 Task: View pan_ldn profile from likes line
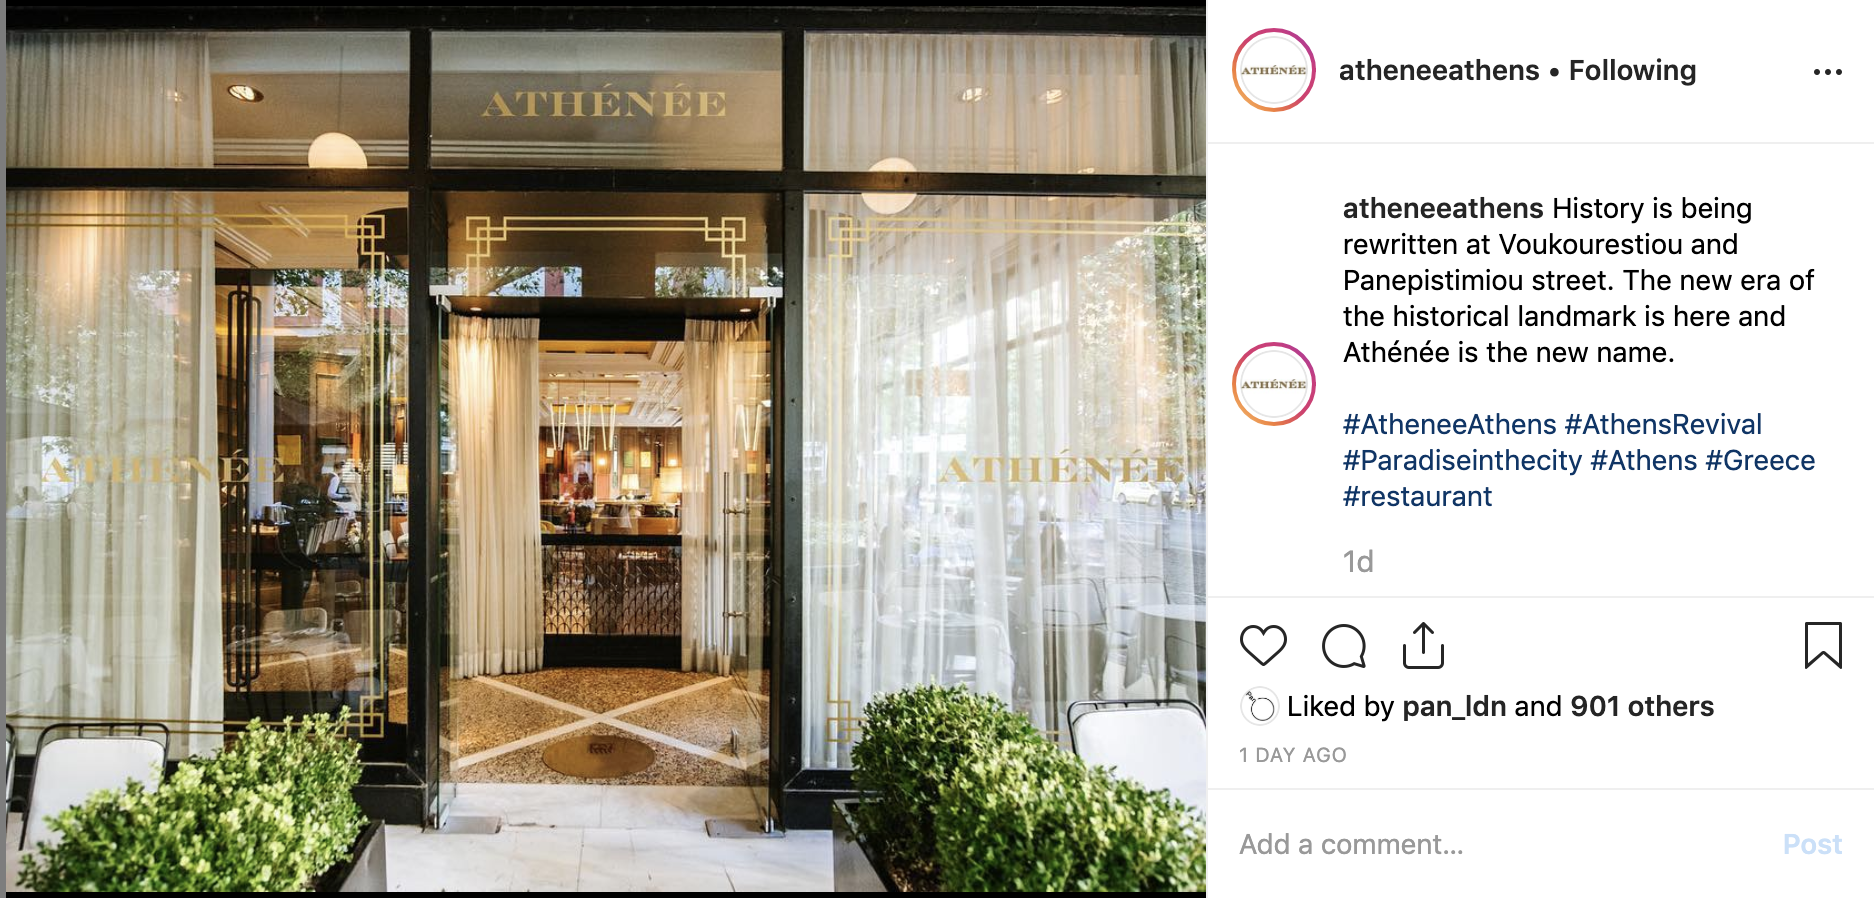pos(1454,707)
